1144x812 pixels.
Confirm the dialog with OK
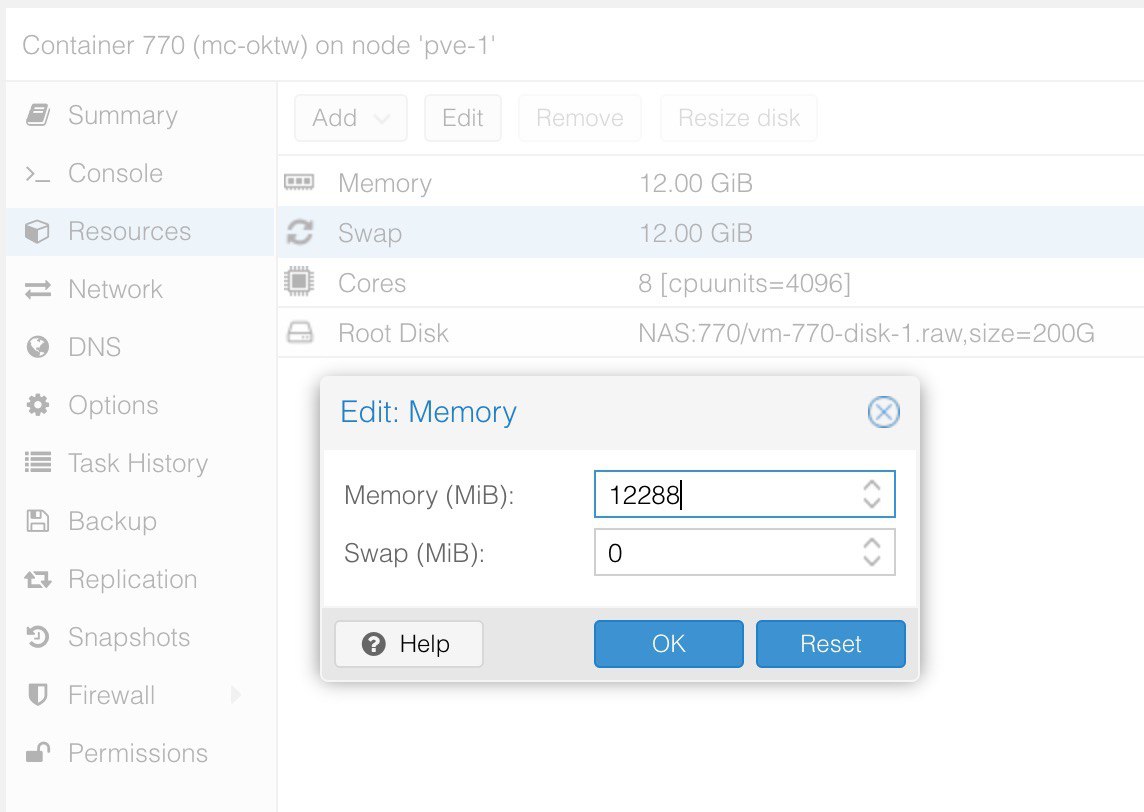(668, 643)
